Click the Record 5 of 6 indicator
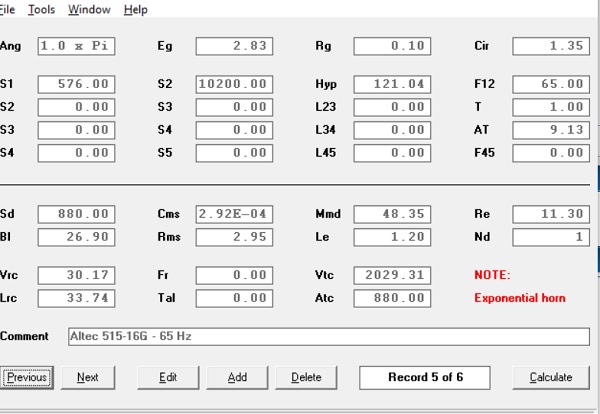 pyautogui.click(x=425, y=378)
